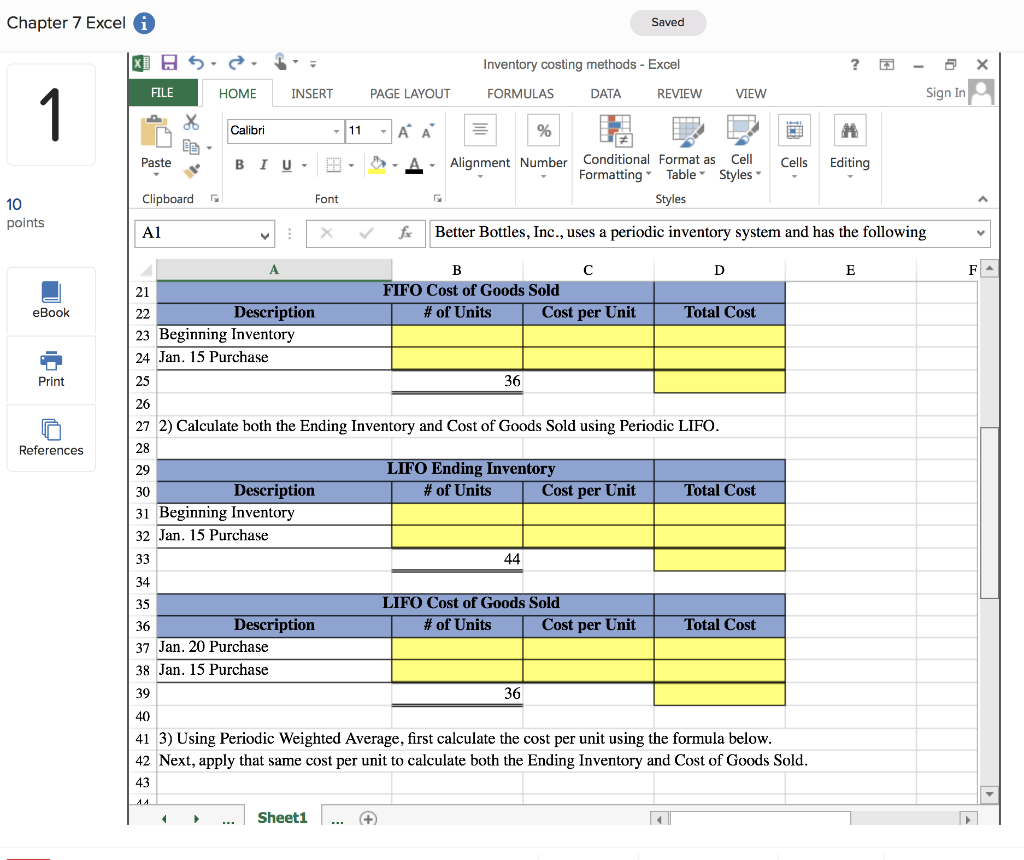This screenshot has width=1024, height=860.
Task: Click the Format Painter brush icon
Action: 191,171
